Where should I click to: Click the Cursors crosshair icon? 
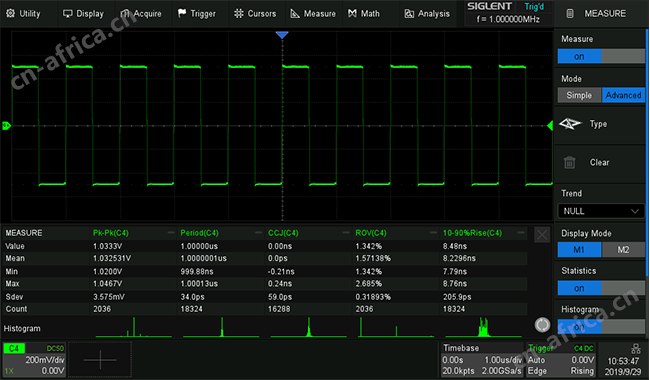click(238, 14)
